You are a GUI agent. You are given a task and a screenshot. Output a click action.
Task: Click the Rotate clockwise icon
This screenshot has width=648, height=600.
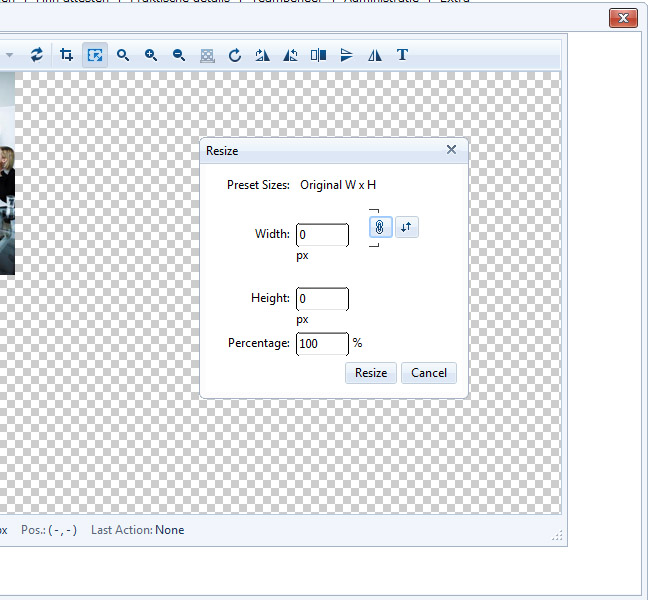(235, 55)
